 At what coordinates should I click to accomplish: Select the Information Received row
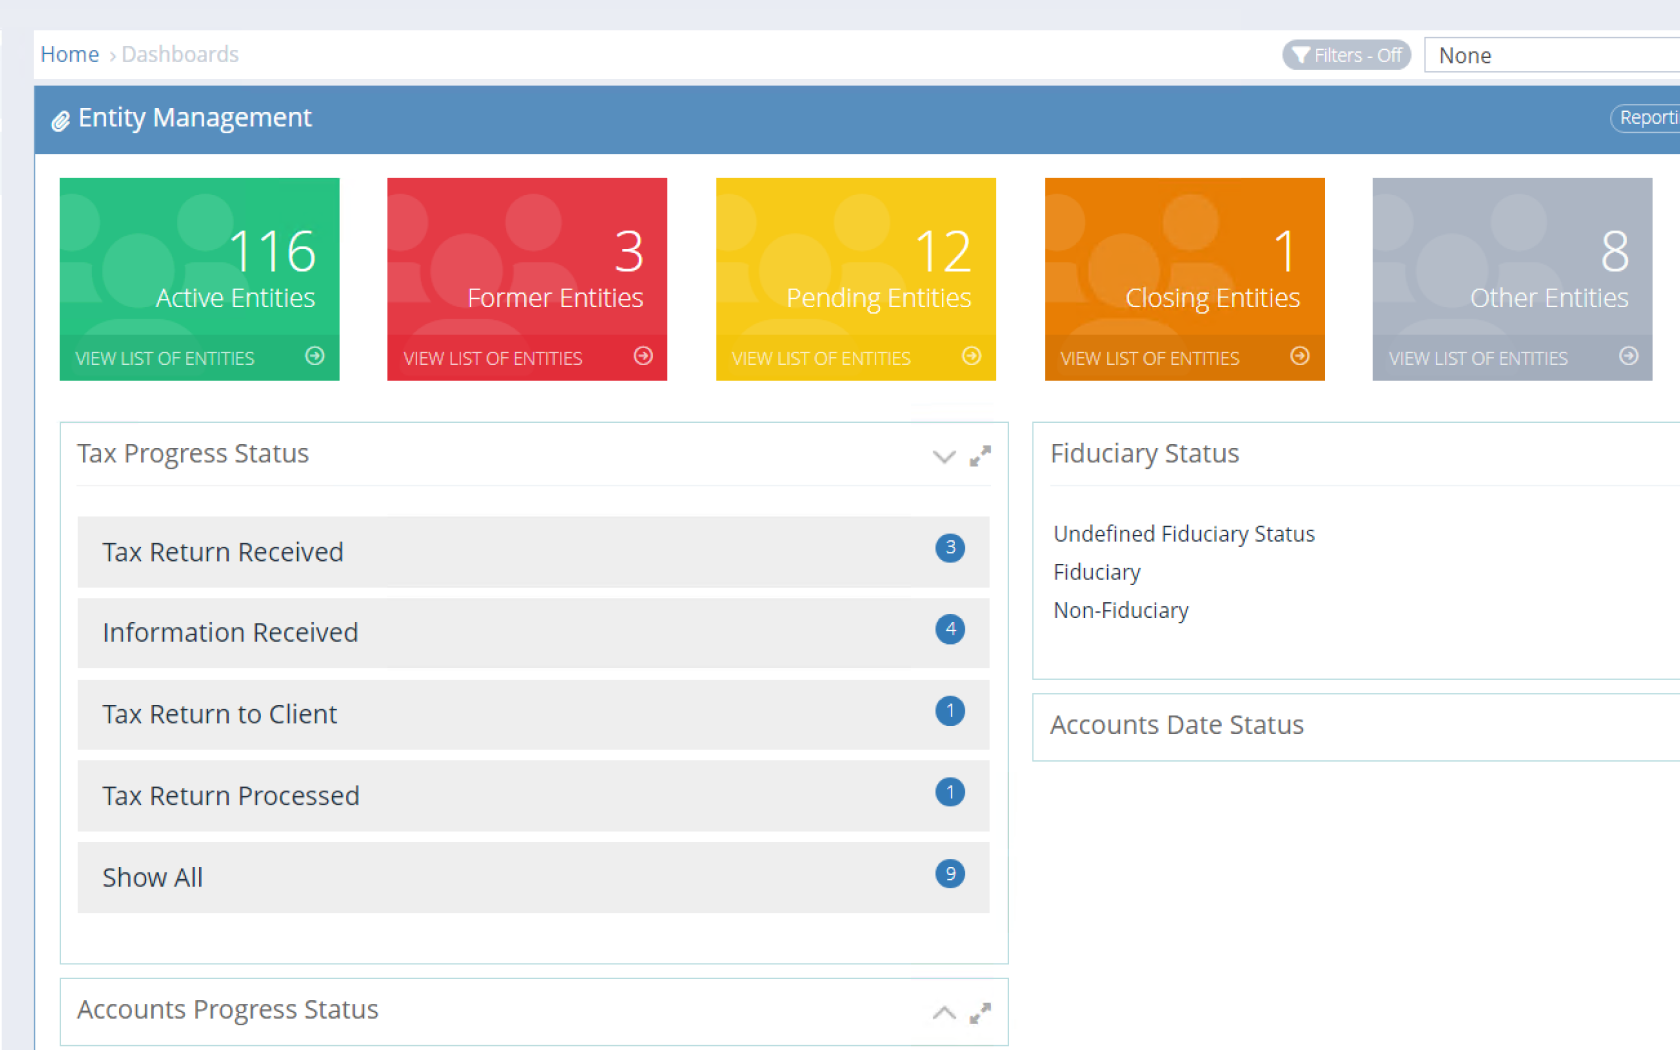(532, 633)
